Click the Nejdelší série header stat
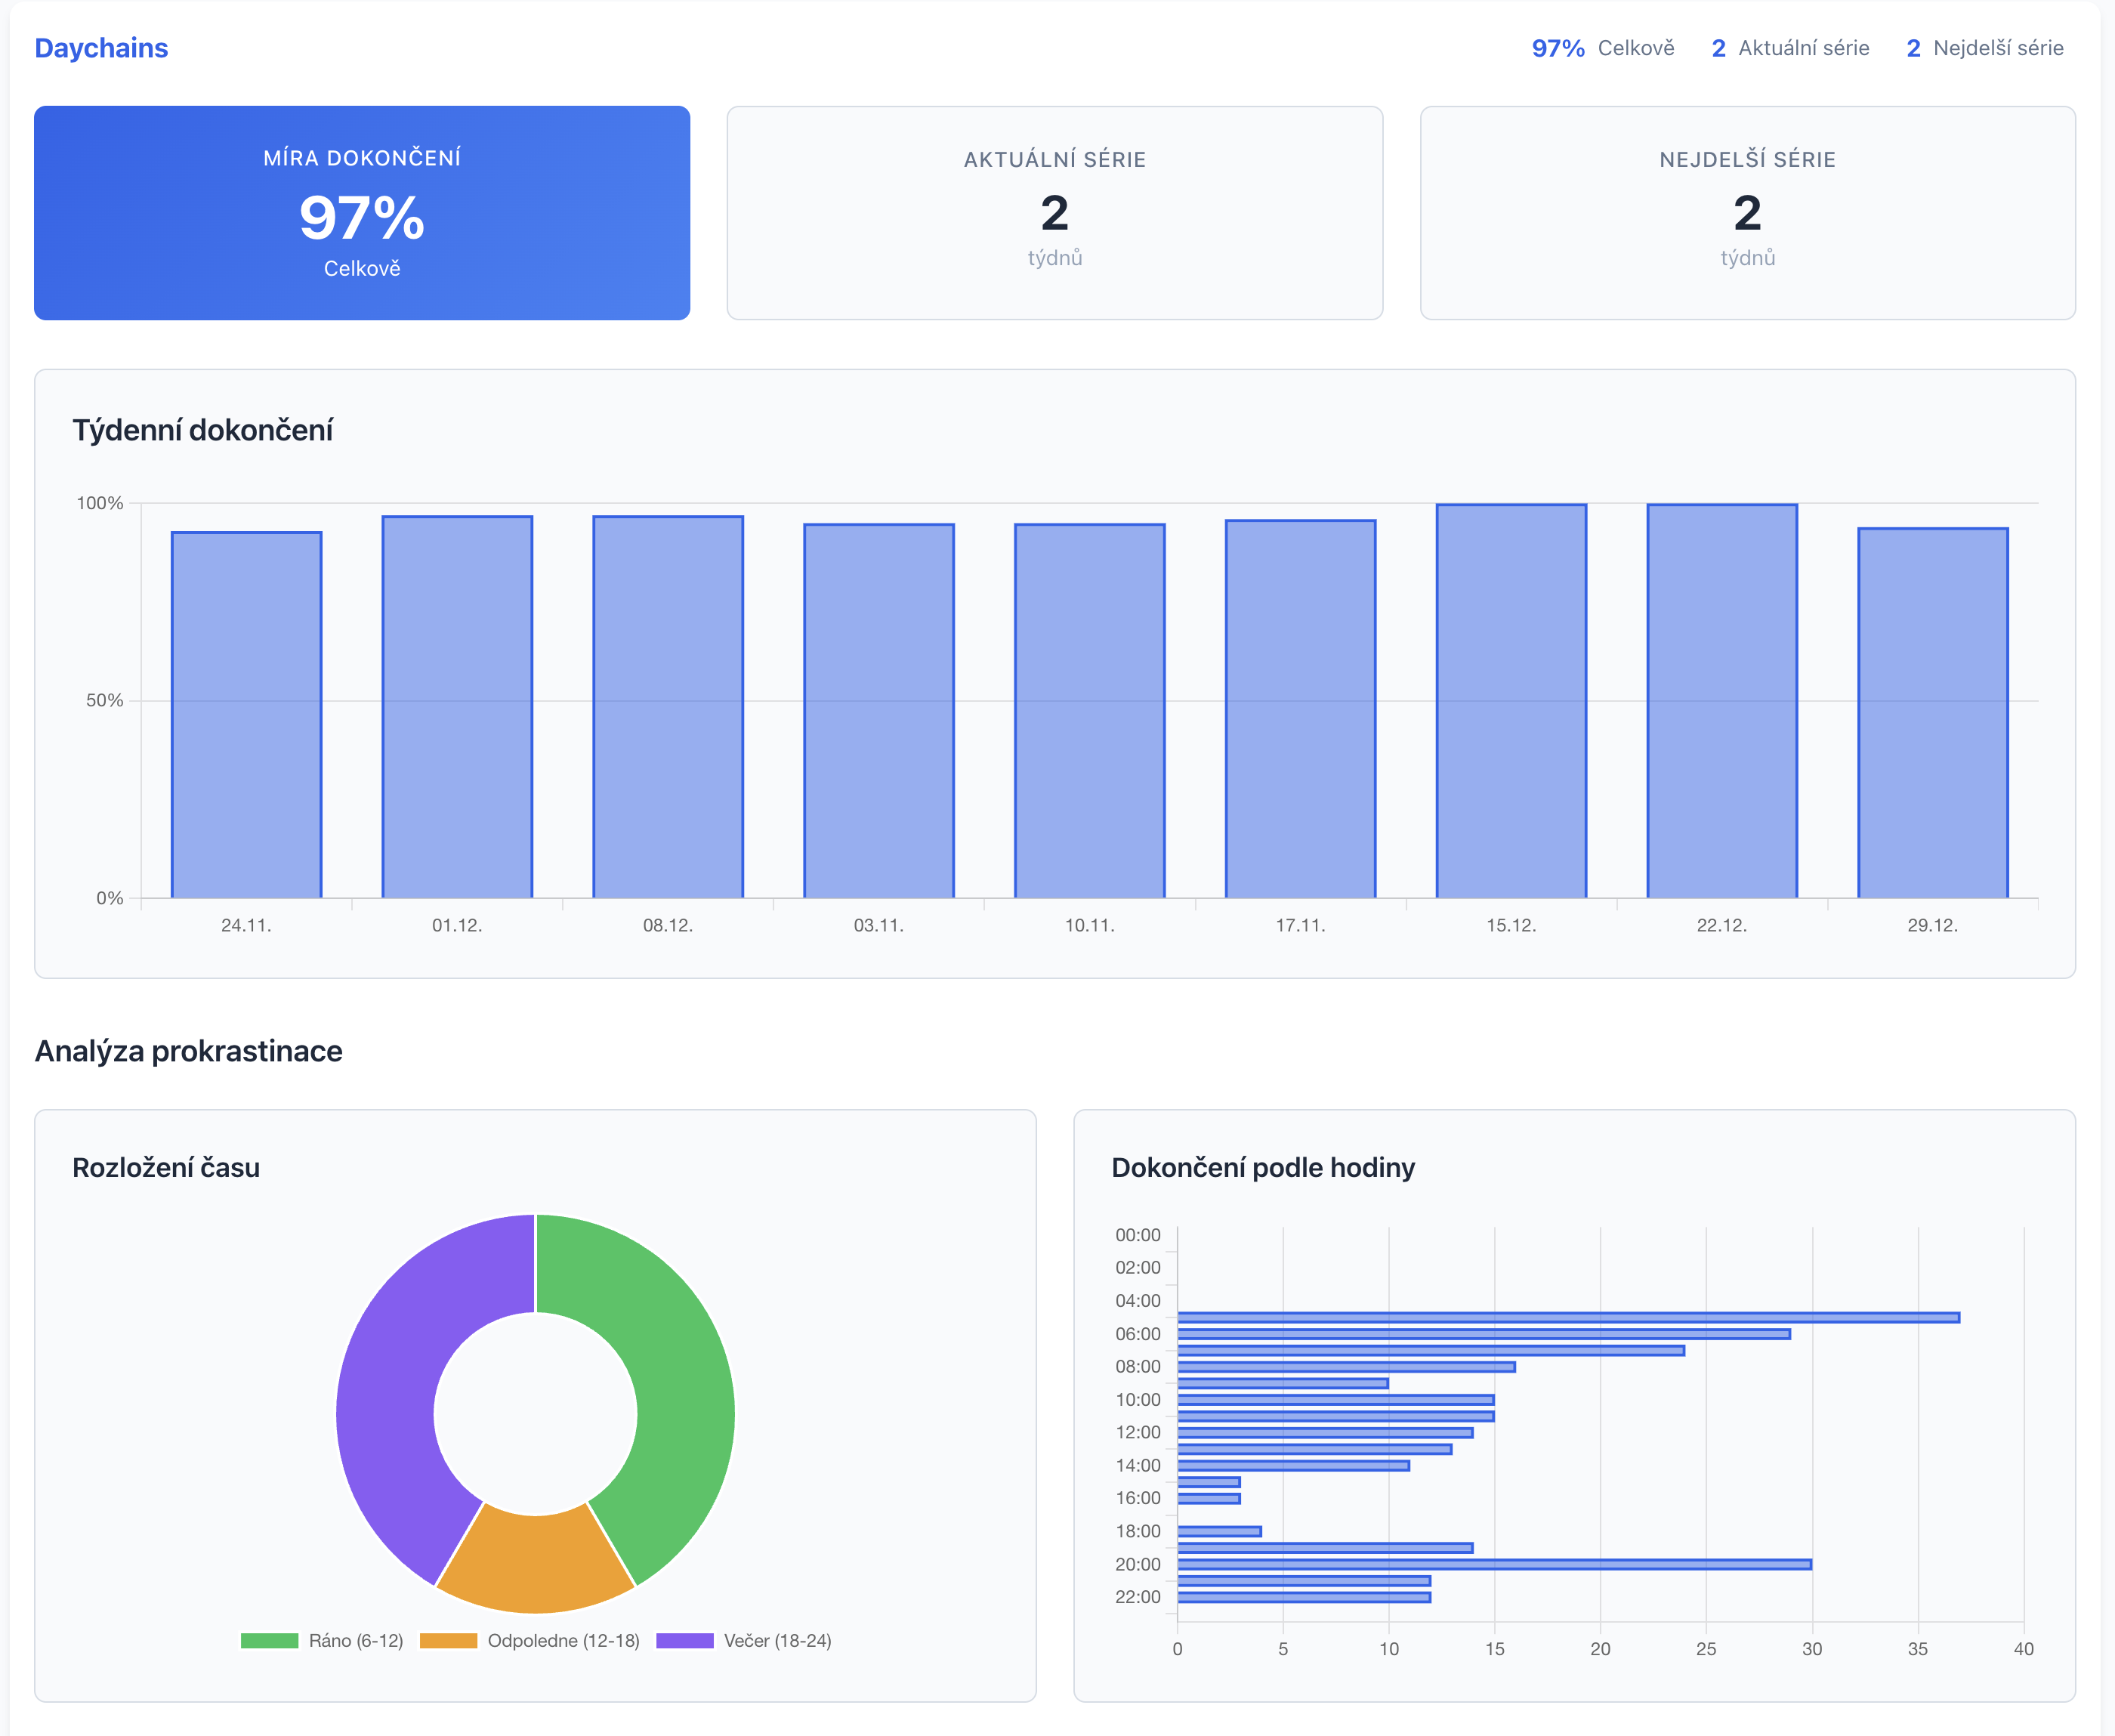The image size is (2115, 1736). 1984,48
